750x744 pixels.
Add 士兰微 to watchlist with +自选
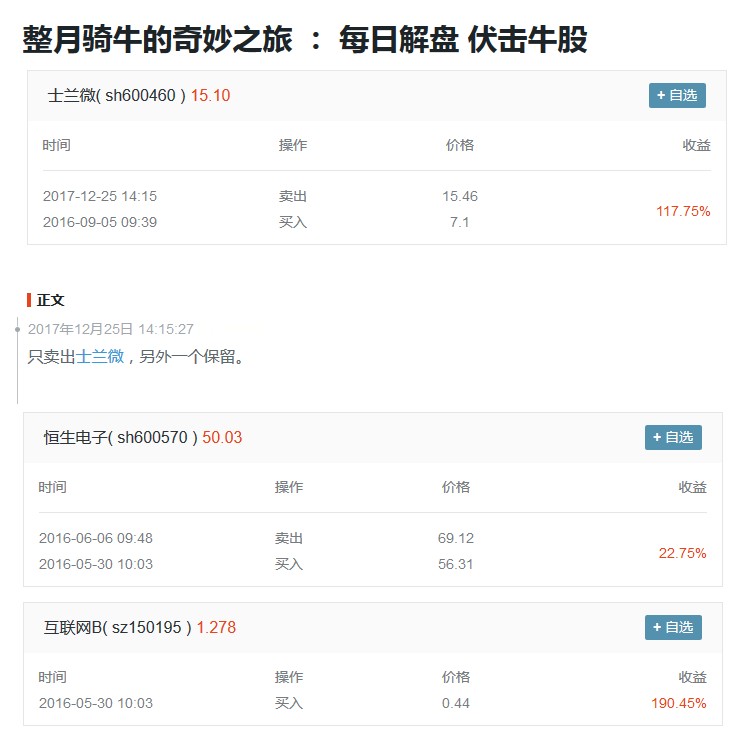677,96
